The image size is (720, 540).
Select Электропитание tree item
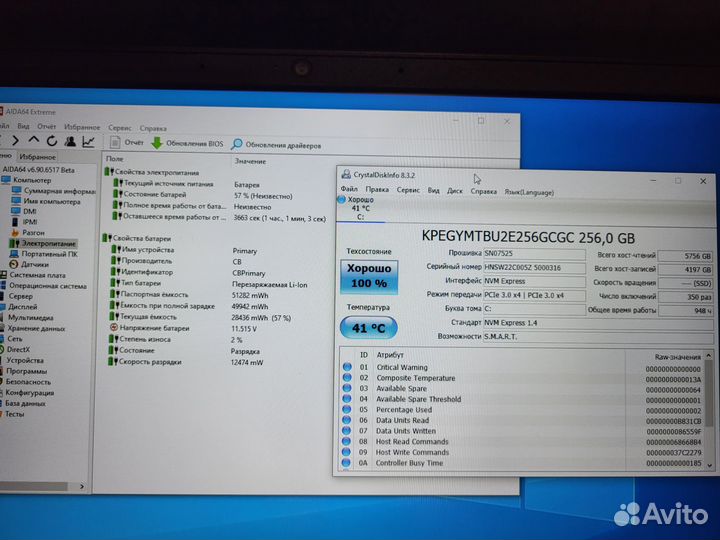point(43,243)
